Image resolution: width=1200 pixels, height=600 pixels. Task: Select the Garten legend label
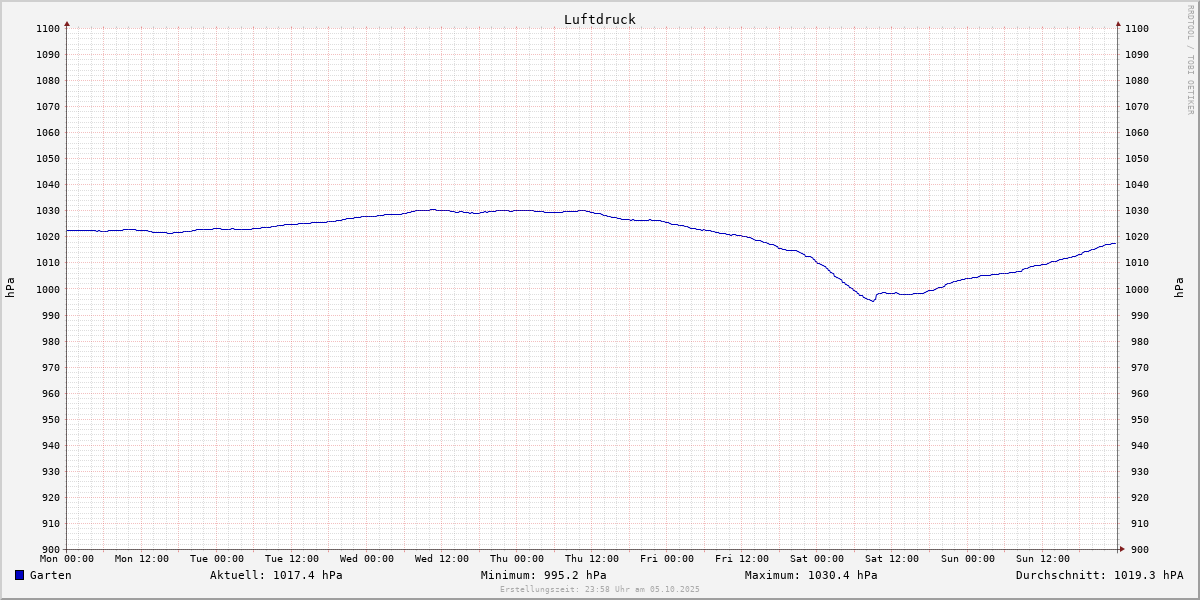[50, 575]
